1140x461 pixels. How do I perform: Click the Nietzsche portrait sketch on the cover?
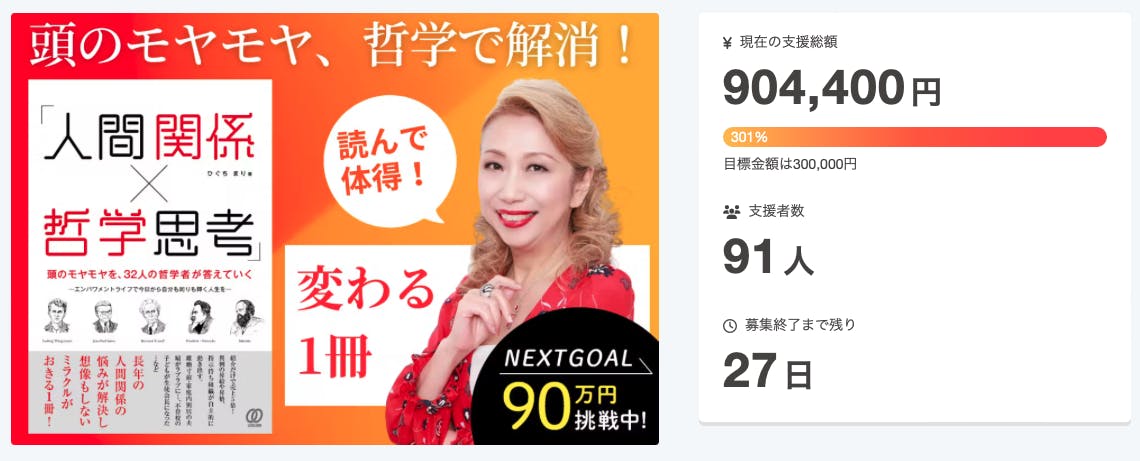point(199,317)
